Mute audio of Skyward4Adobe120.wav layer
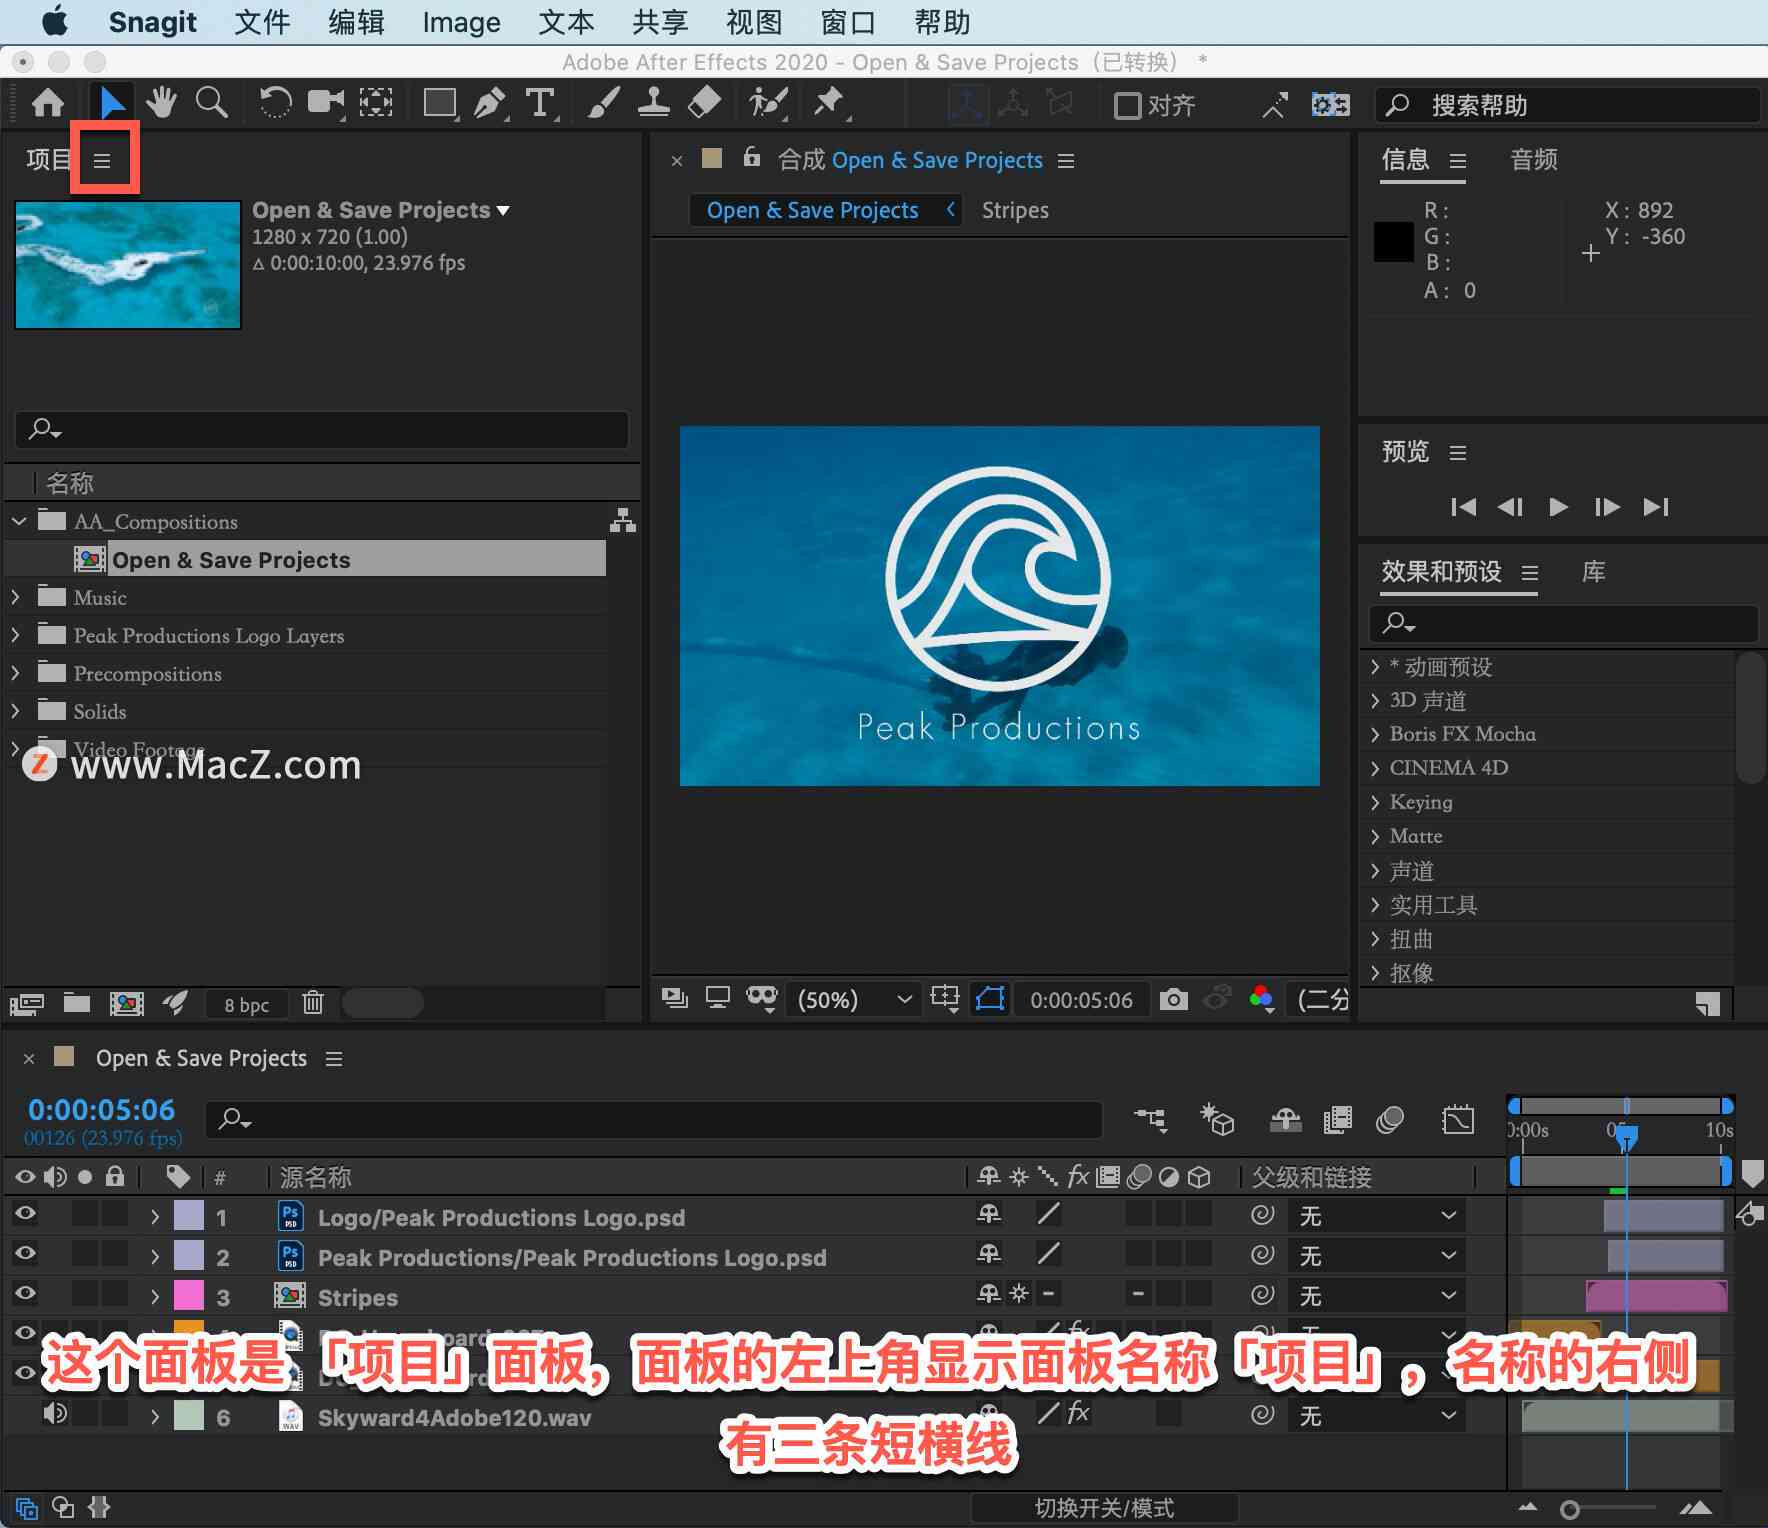Viewport: 1768px width, 1528px height. [55, 1413]
